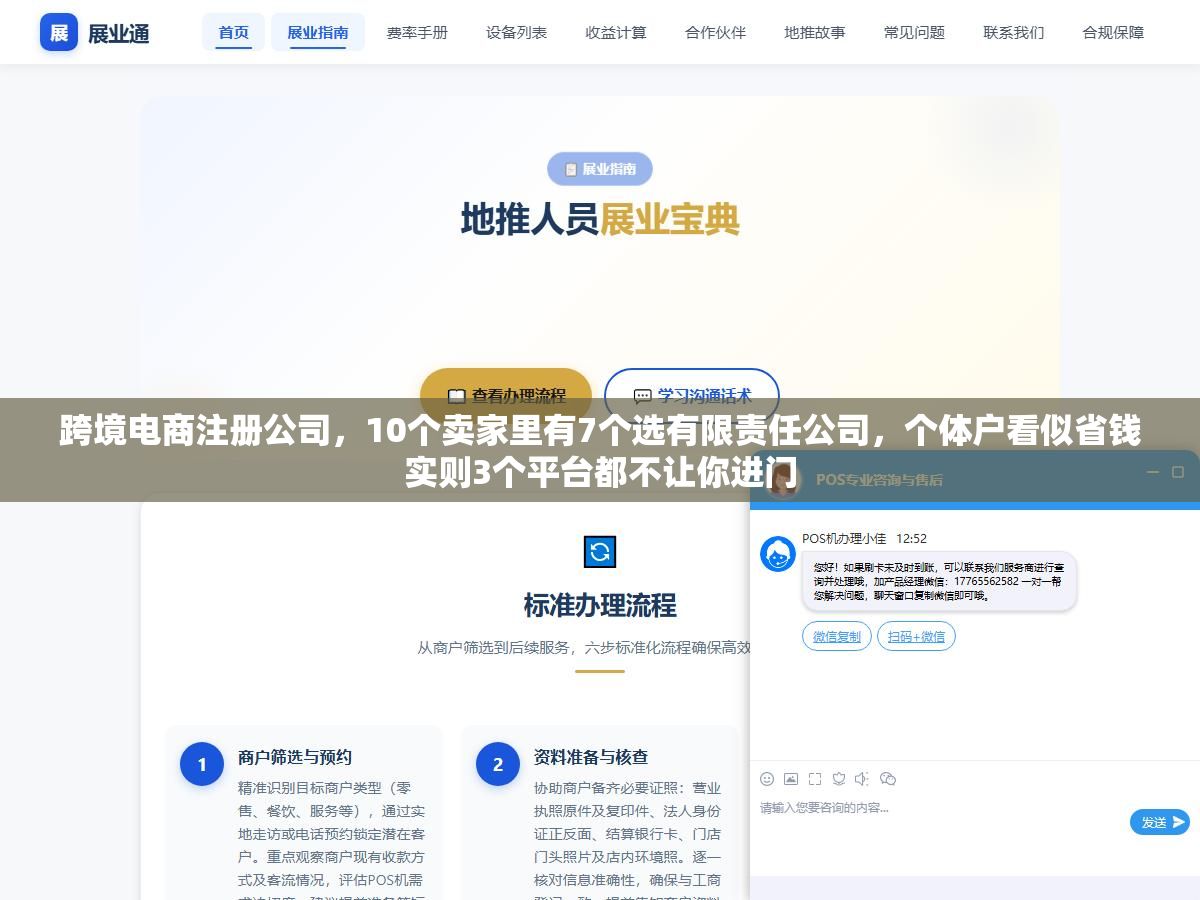
Task: Open the 展业指南 nav tab
Action: [x=318, y=32]
